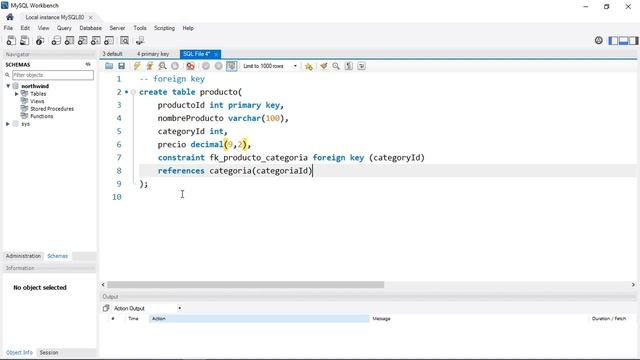Close the SQL File 4 tab

coord(216,54)
